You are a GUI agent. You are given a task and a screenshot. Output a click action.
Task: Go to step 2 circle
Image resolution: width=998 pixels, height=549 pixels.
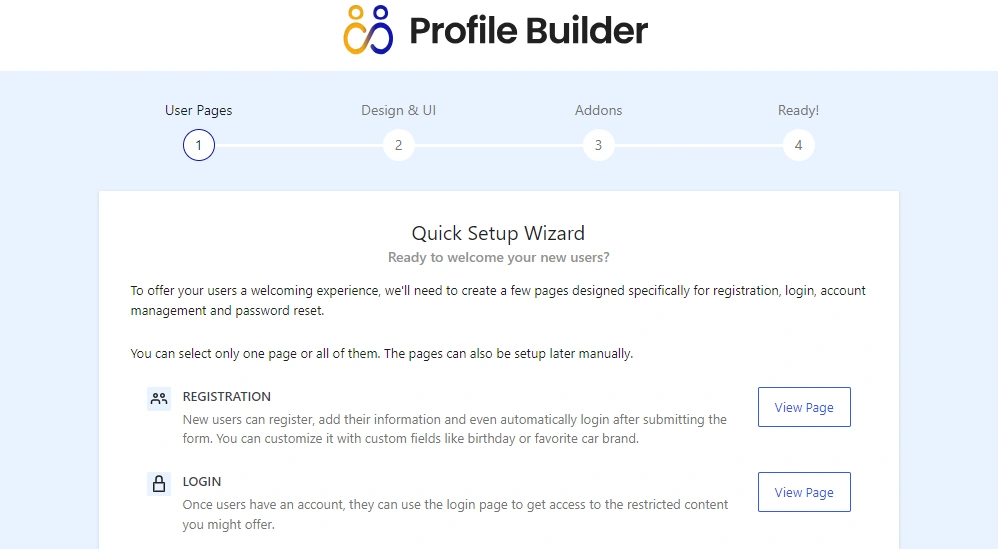pos(398,145)
